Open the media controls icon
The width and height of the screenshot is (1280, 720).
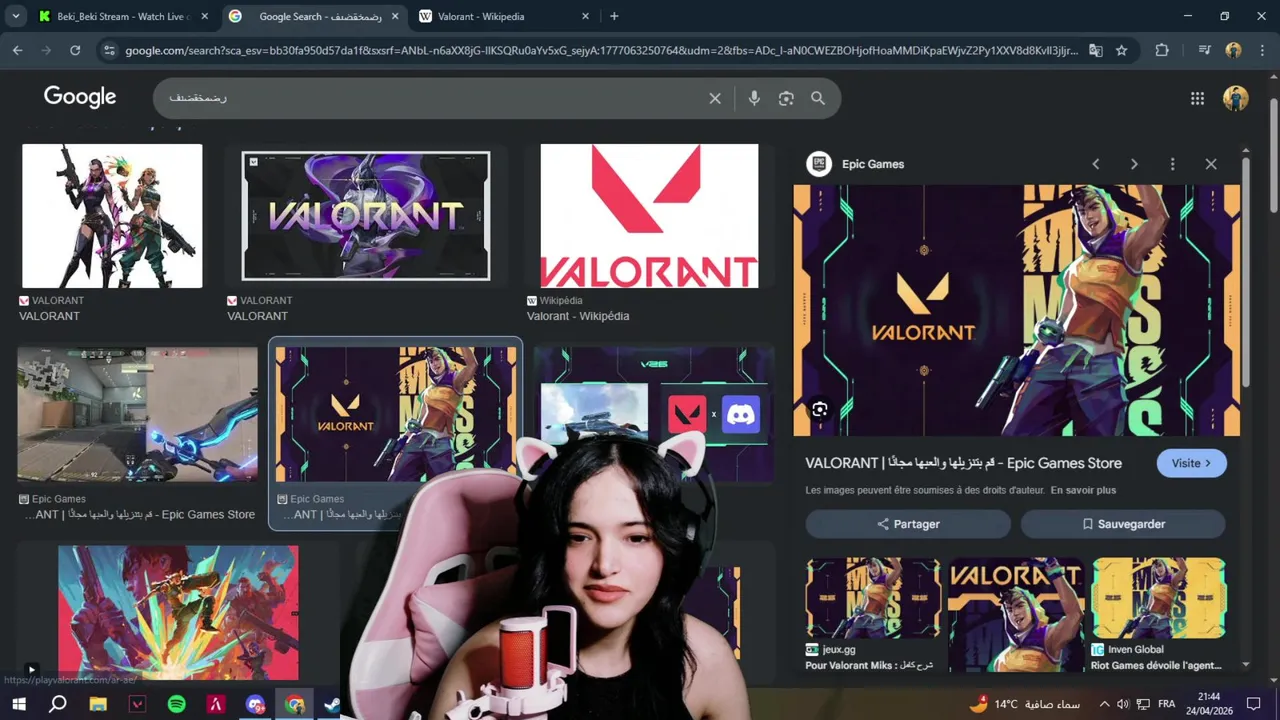(1205, 50)
